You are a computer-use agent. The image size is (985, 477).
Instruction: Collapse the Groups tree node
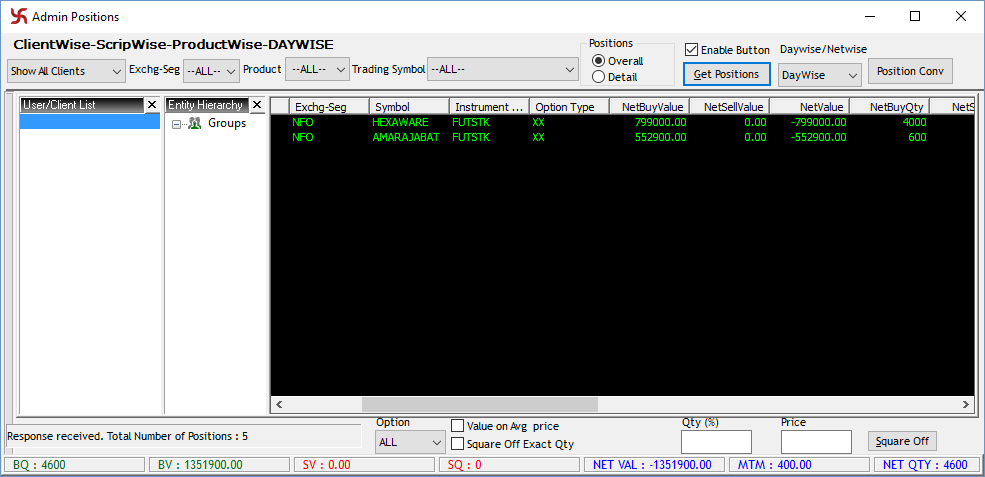click(x=176, y=124)
